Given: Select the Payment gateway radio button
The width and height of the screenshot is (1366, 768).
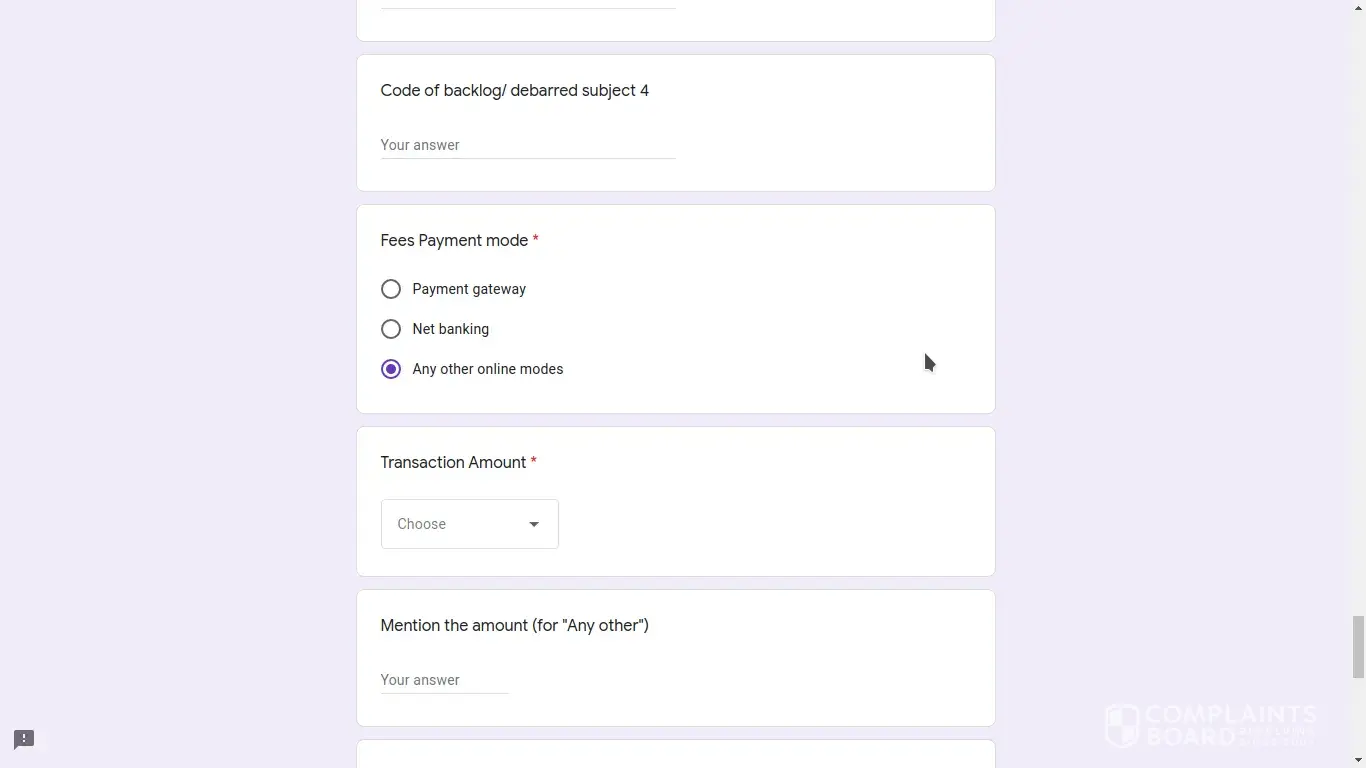Looking at the screenshot, I should click(391, 289).
